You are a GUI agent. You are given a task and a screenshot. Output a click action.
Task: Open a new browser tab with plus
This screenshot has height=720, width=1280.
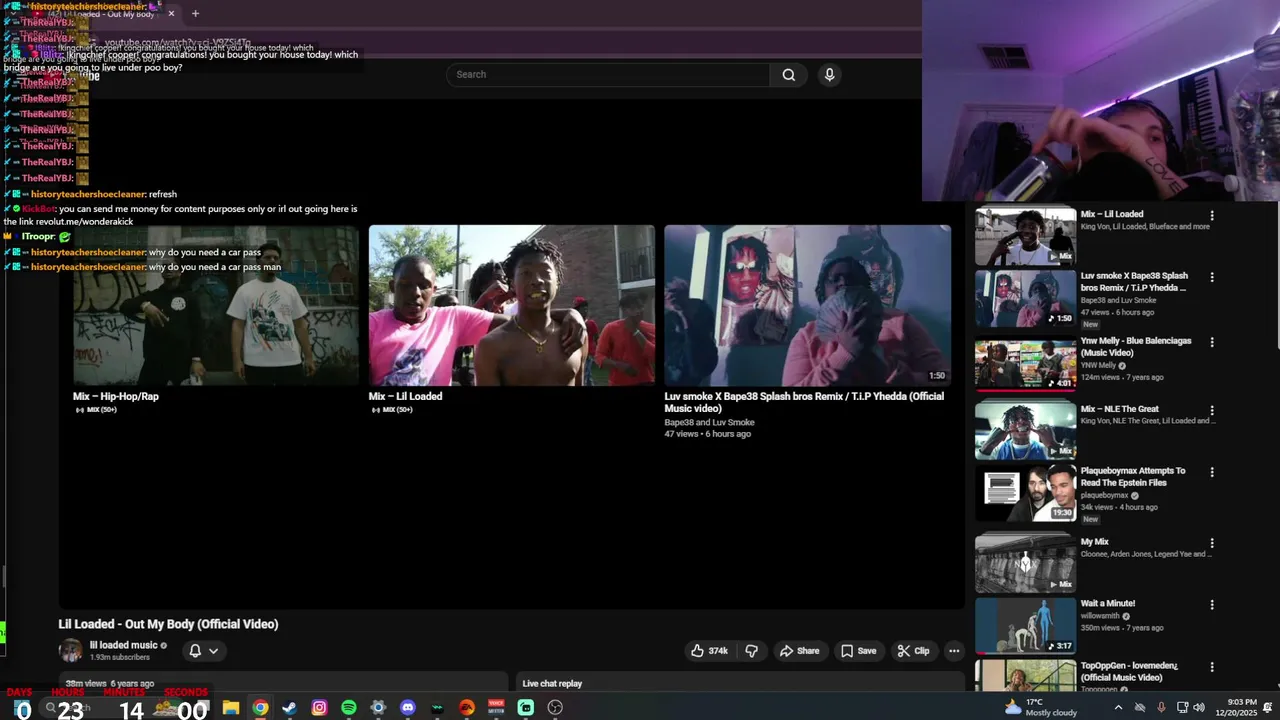pos(195,14)
